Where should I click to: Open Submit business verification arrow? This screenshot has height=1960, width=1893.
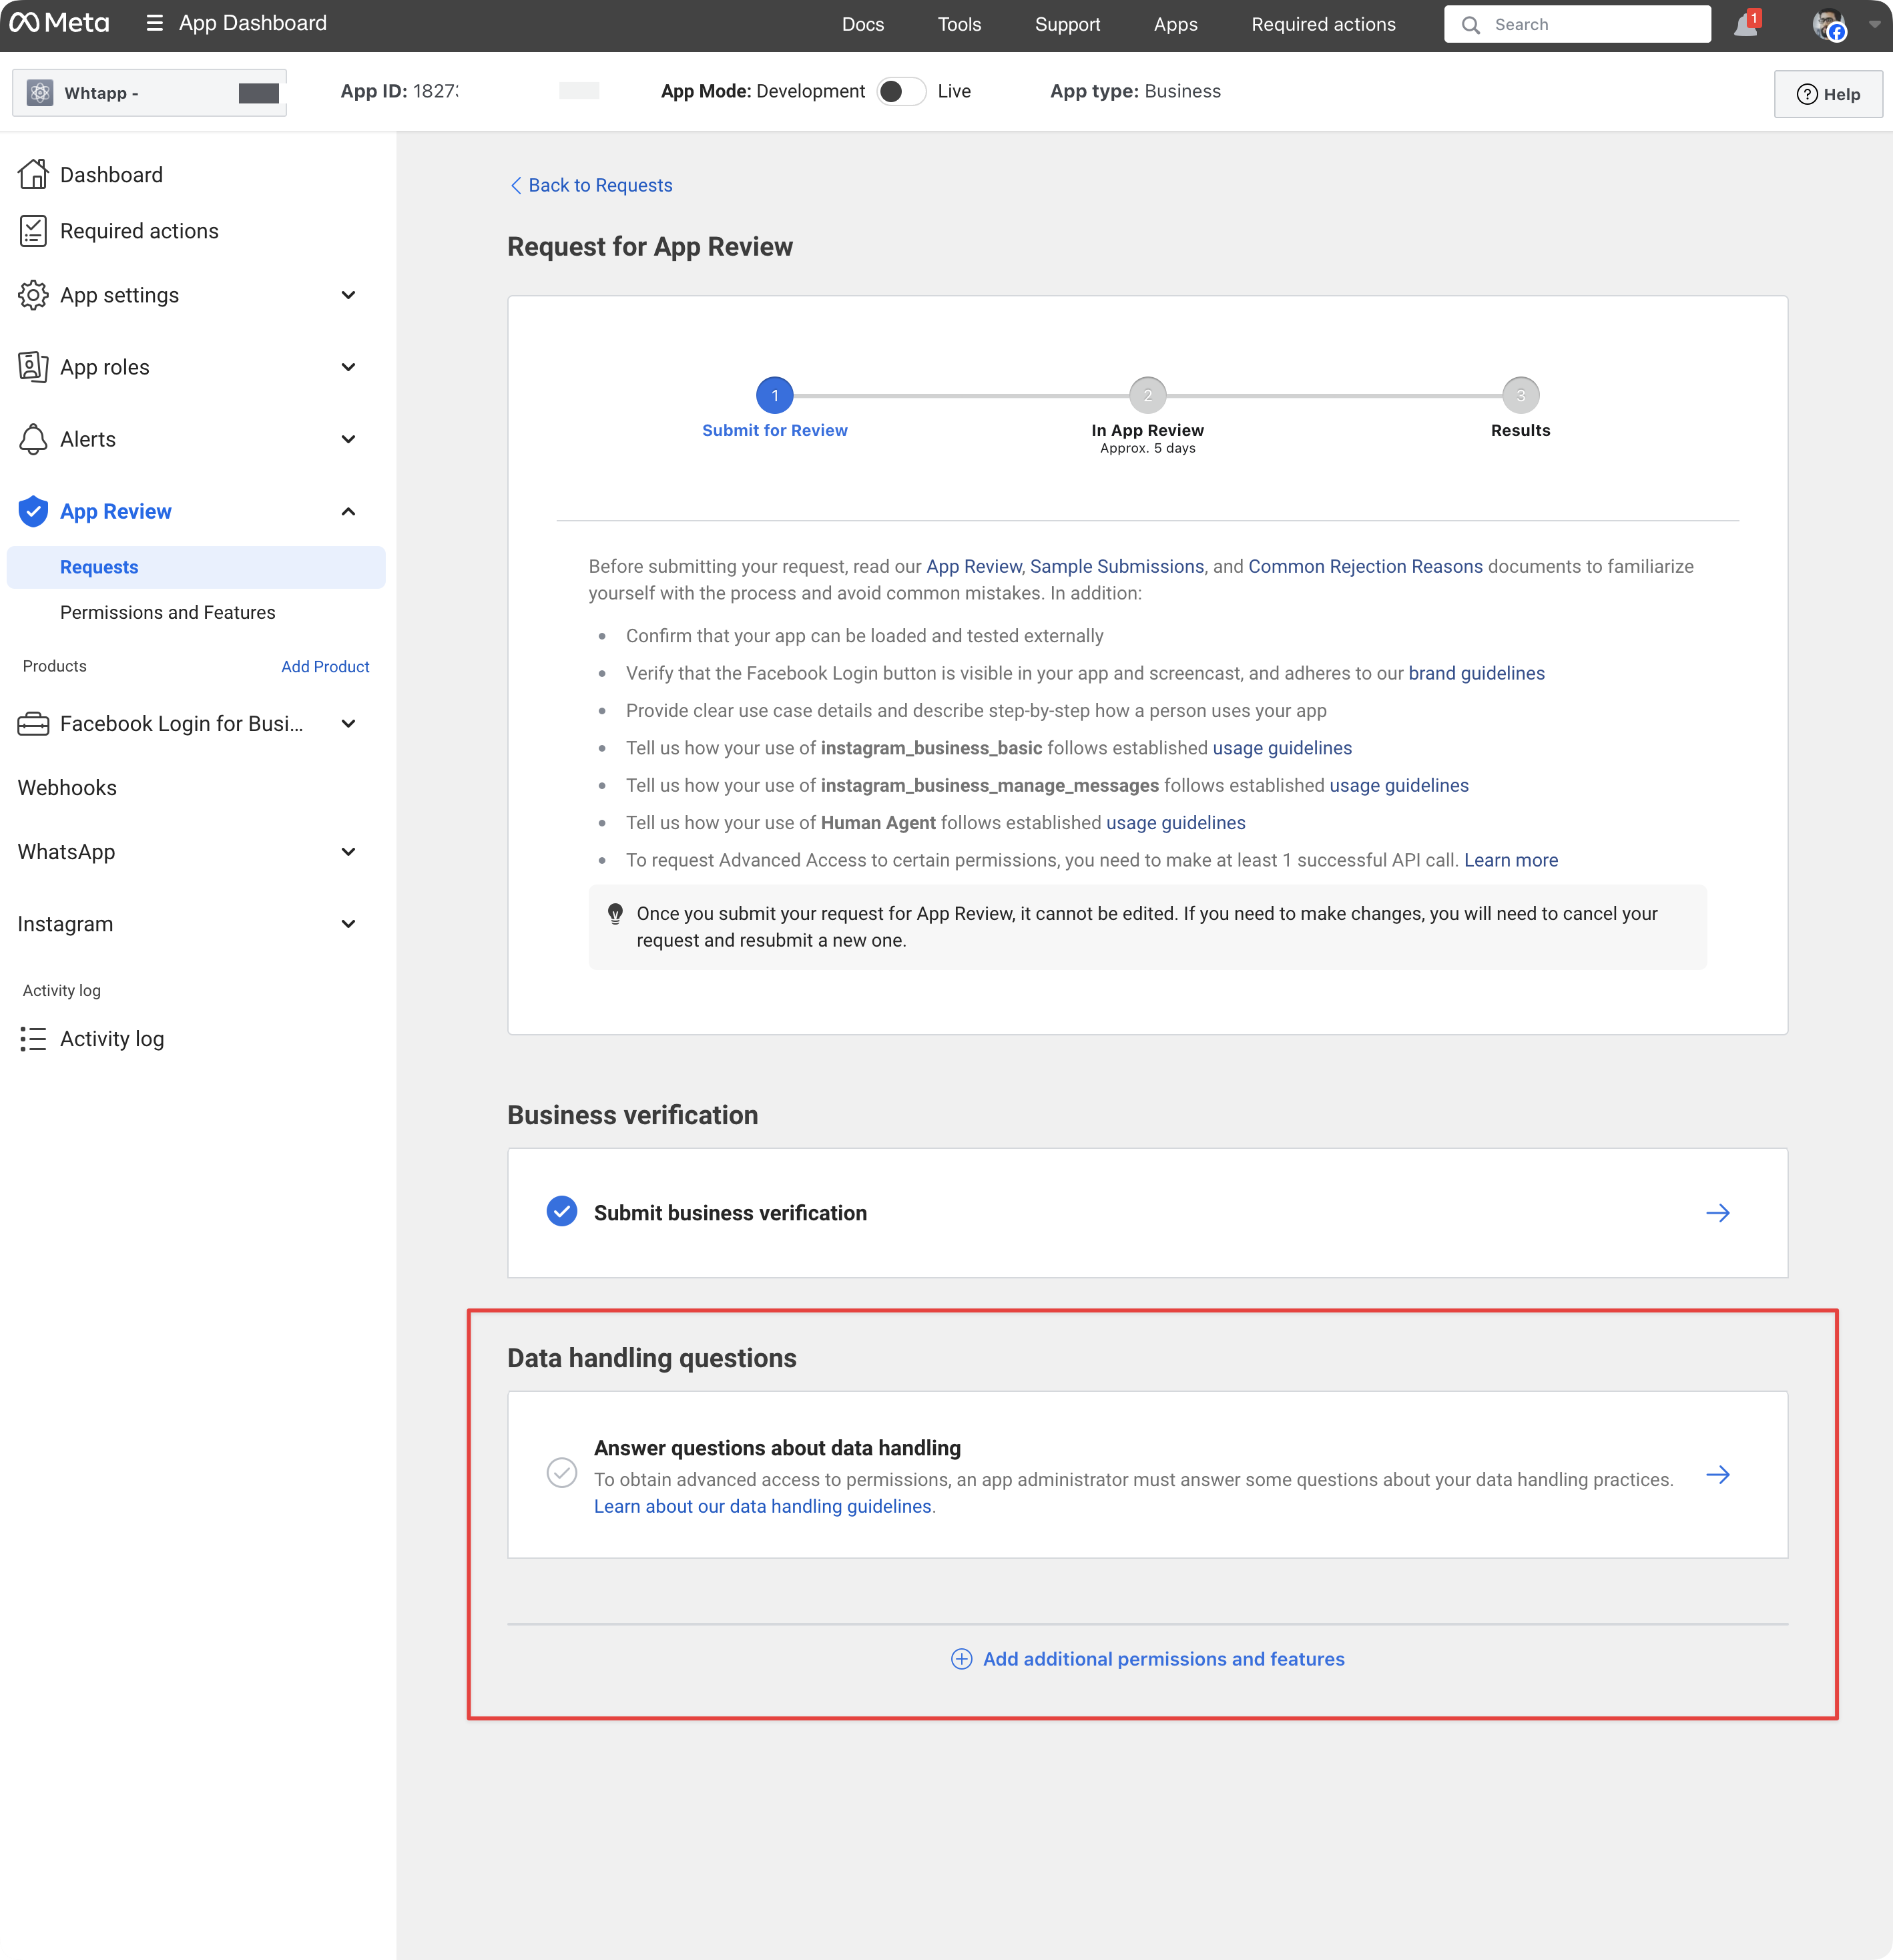(x=1717, y=1213)
